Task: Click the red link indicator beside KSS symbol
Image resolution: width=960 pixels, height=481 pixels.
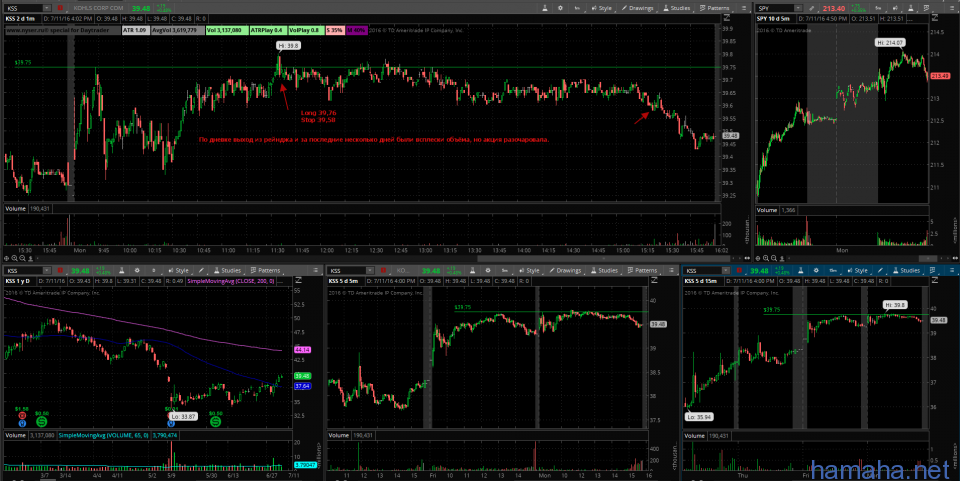Action: (x=60, y=8)
